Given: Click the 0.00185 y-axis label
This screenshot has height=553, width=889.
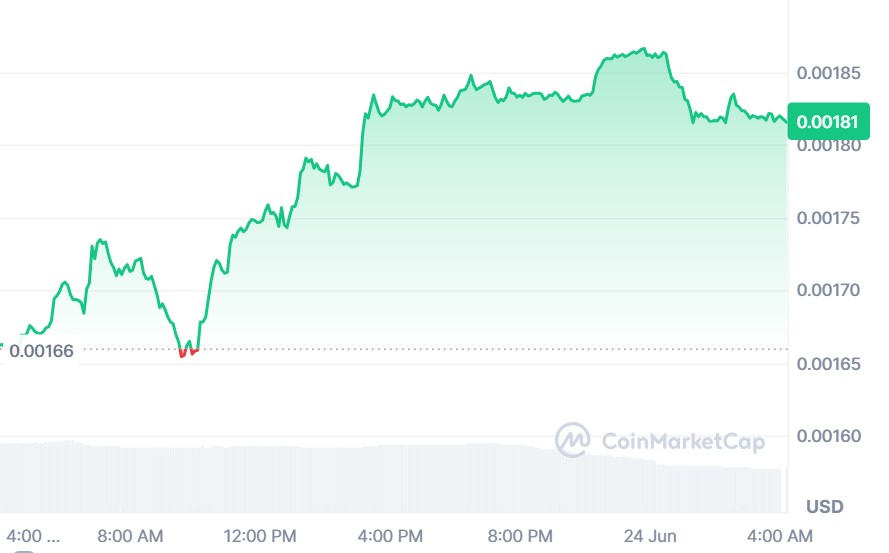Looking at the screenshot, I should click(826, 73).
